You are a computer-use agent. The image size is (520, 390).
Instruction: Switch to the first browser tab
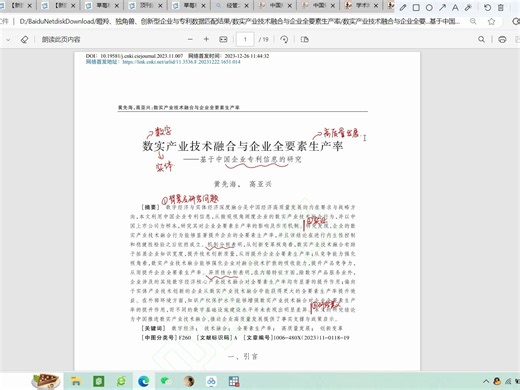[17, 6]
